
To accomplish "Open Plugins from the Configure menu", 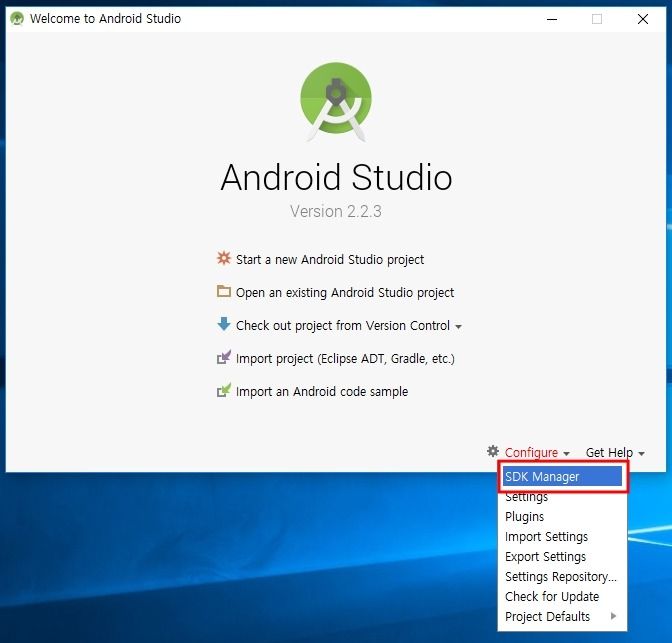I will click(562, 517).
